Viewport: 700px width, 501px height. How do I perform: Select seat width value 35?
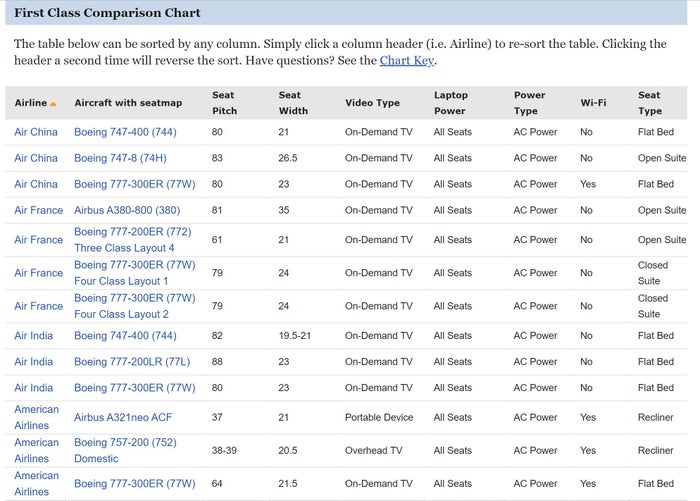[x=284, y=210]
